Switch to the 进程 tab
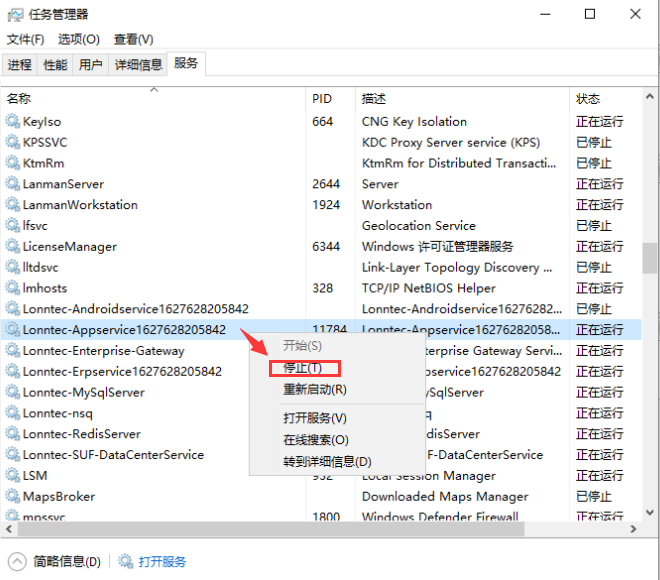 [x=19, y=65]
